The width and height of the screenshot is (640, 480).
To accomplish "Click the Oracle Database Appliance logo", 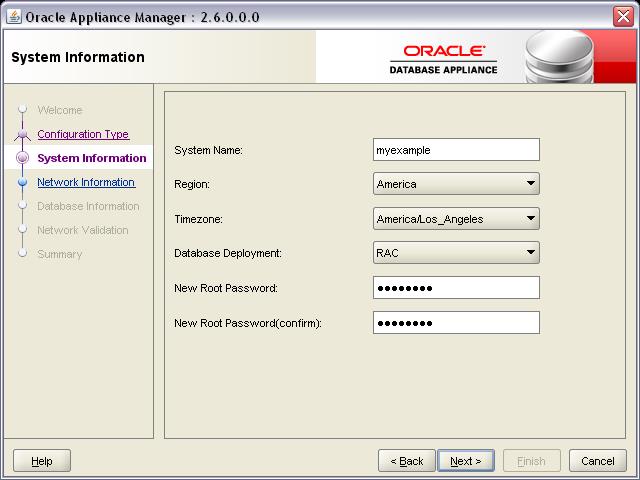I will click(443, 60).
